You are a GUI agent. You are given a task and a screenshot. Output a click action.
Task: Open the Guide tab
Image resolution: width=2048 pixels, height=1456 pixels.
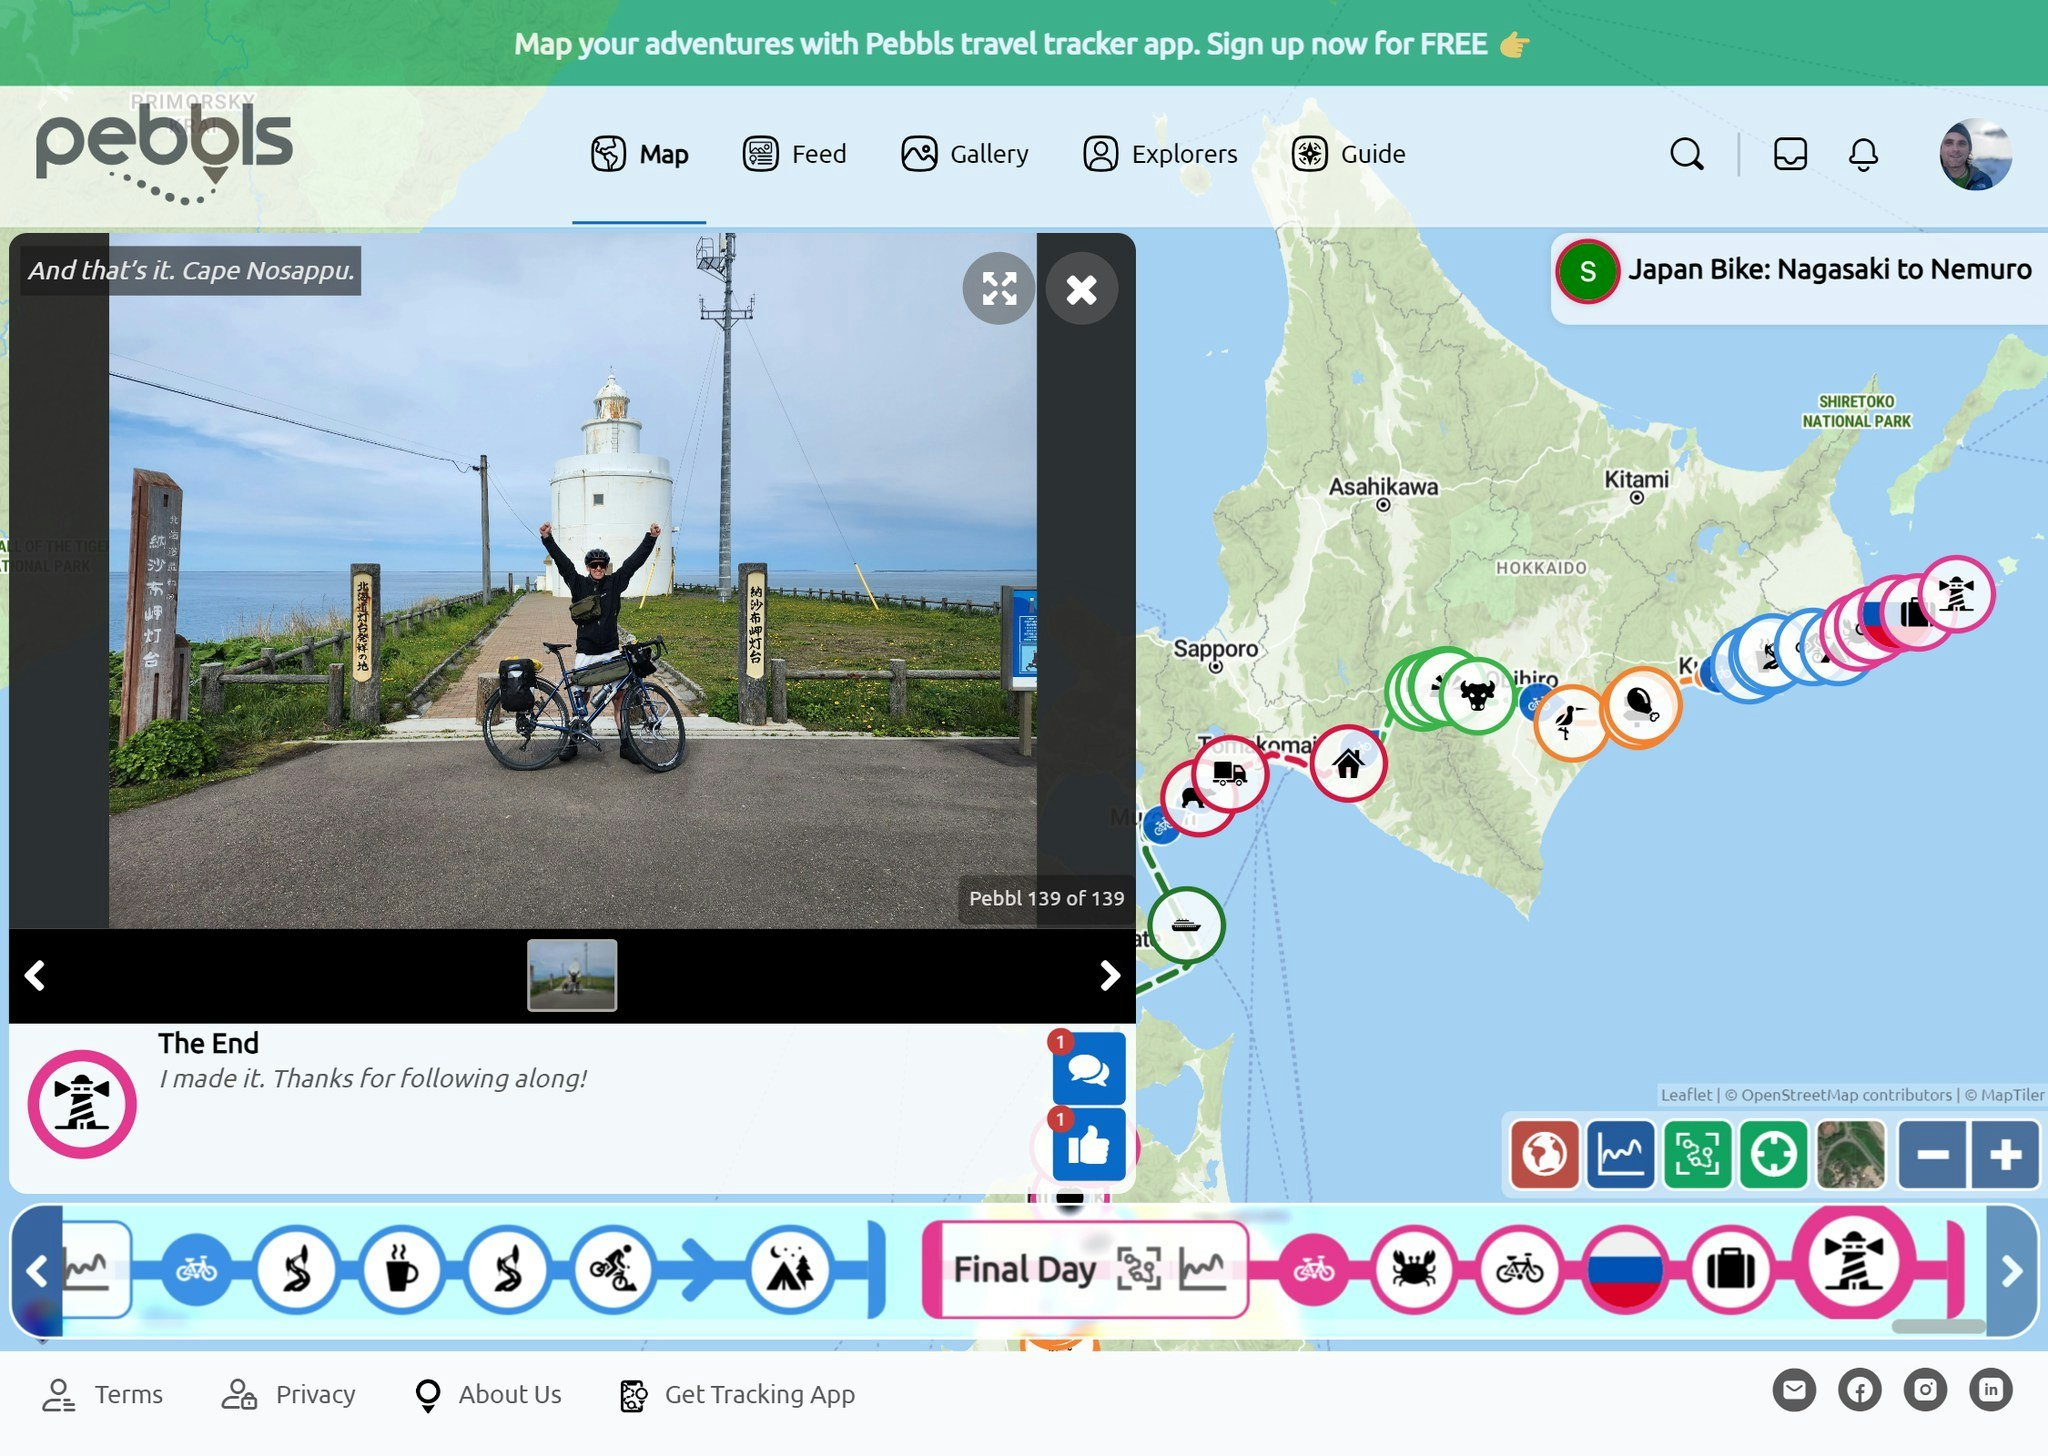click(x=1348, y=154)
